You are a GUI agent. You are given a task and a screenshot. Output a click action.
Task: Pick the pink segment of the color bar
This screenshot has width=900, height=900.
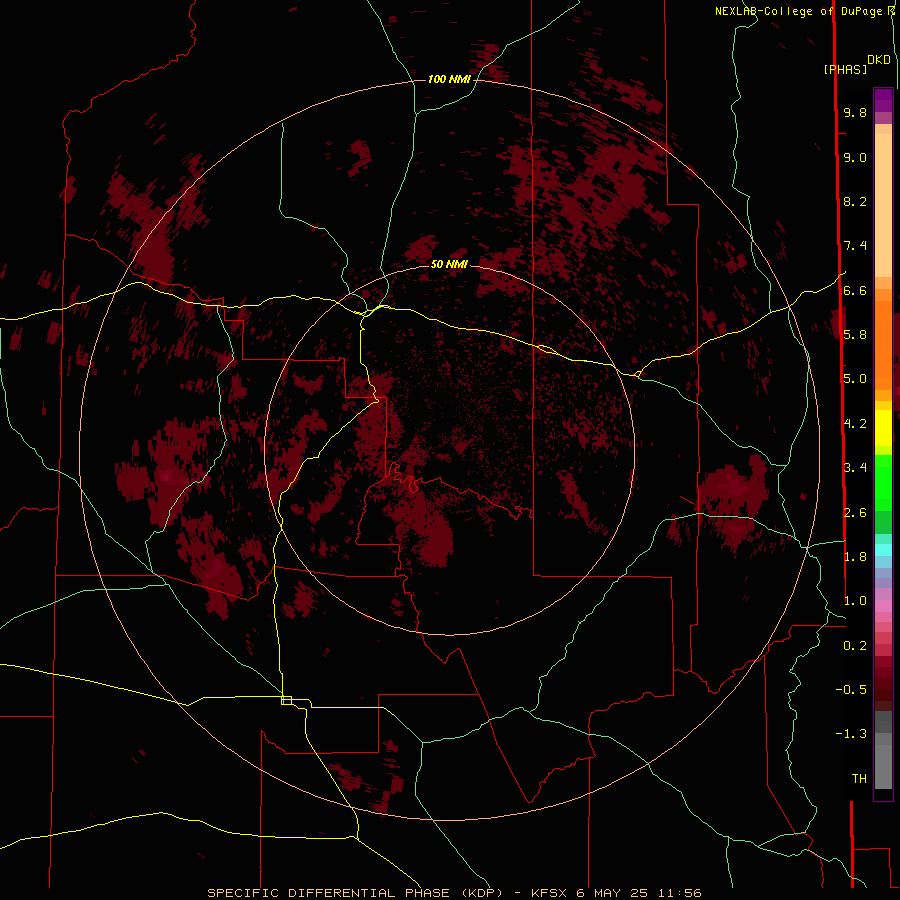883,606
